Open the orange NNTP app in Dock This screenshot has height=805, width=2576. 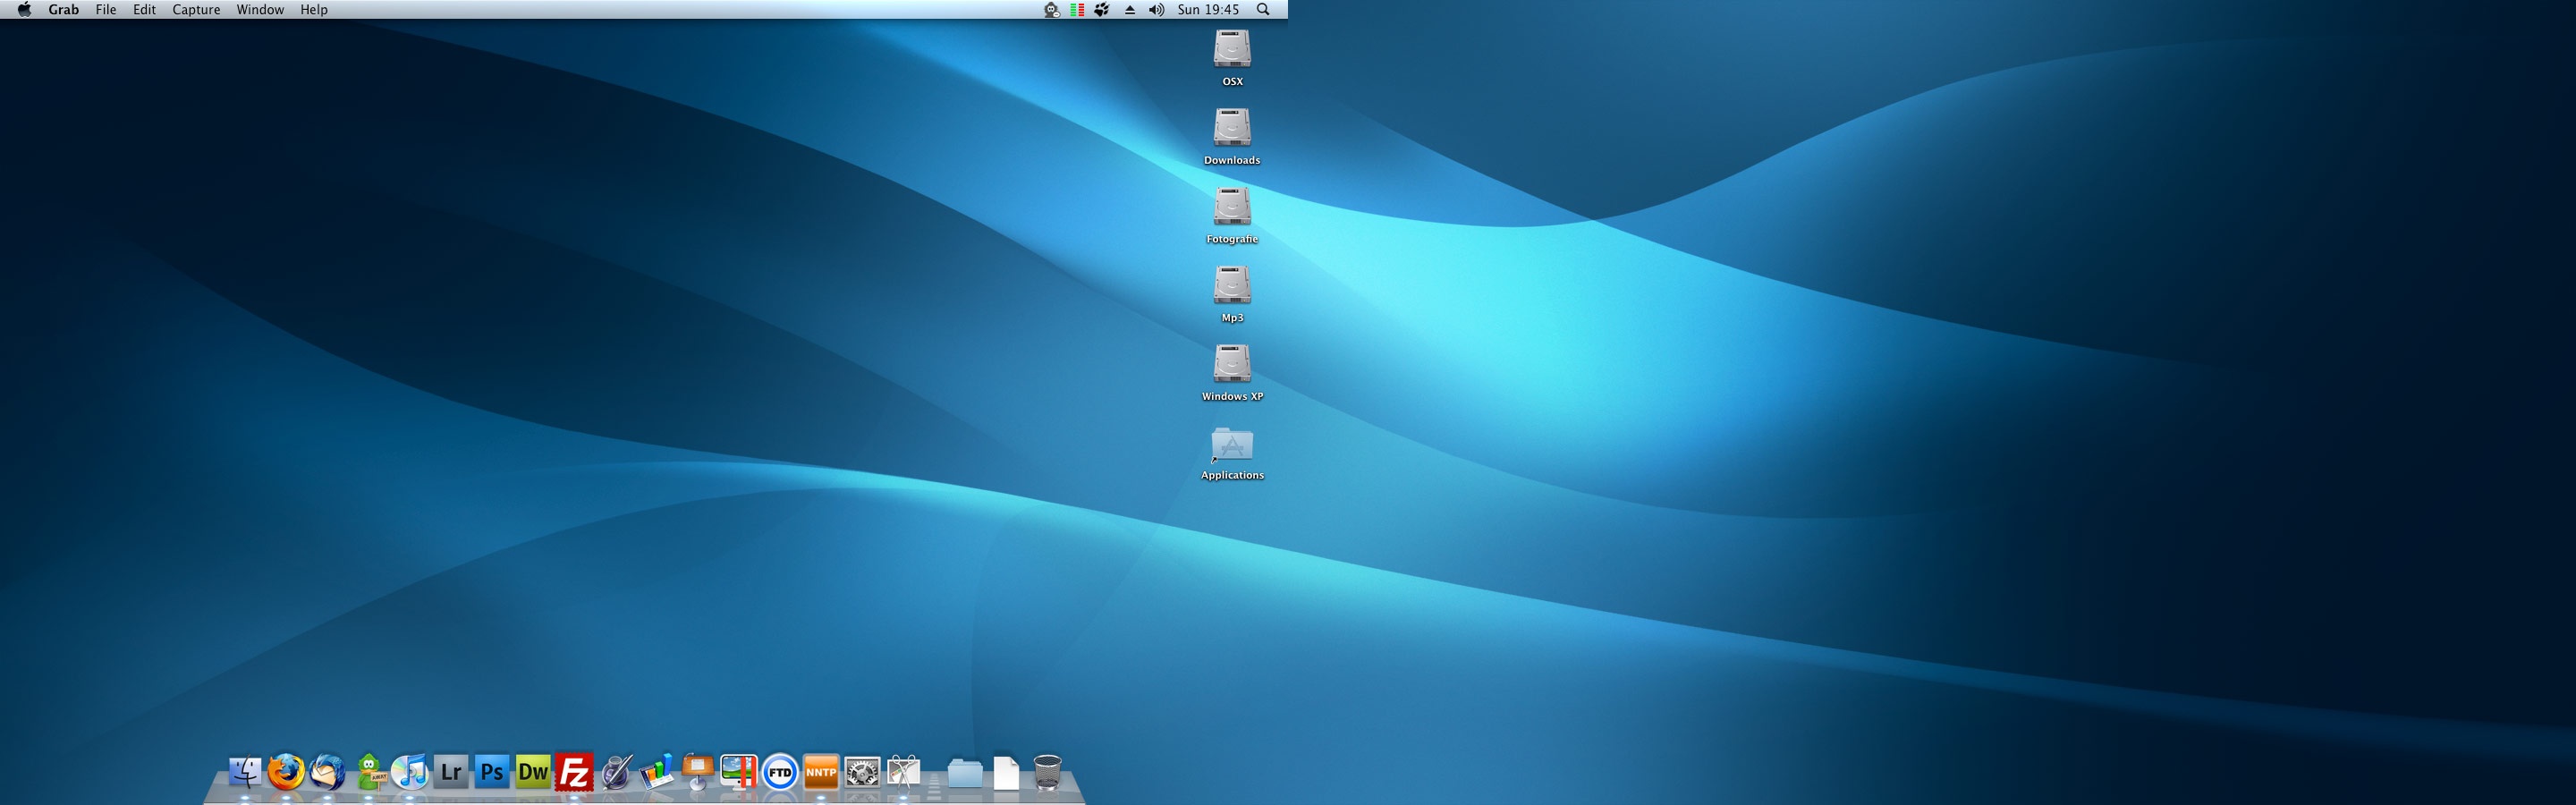pos(821,772)
